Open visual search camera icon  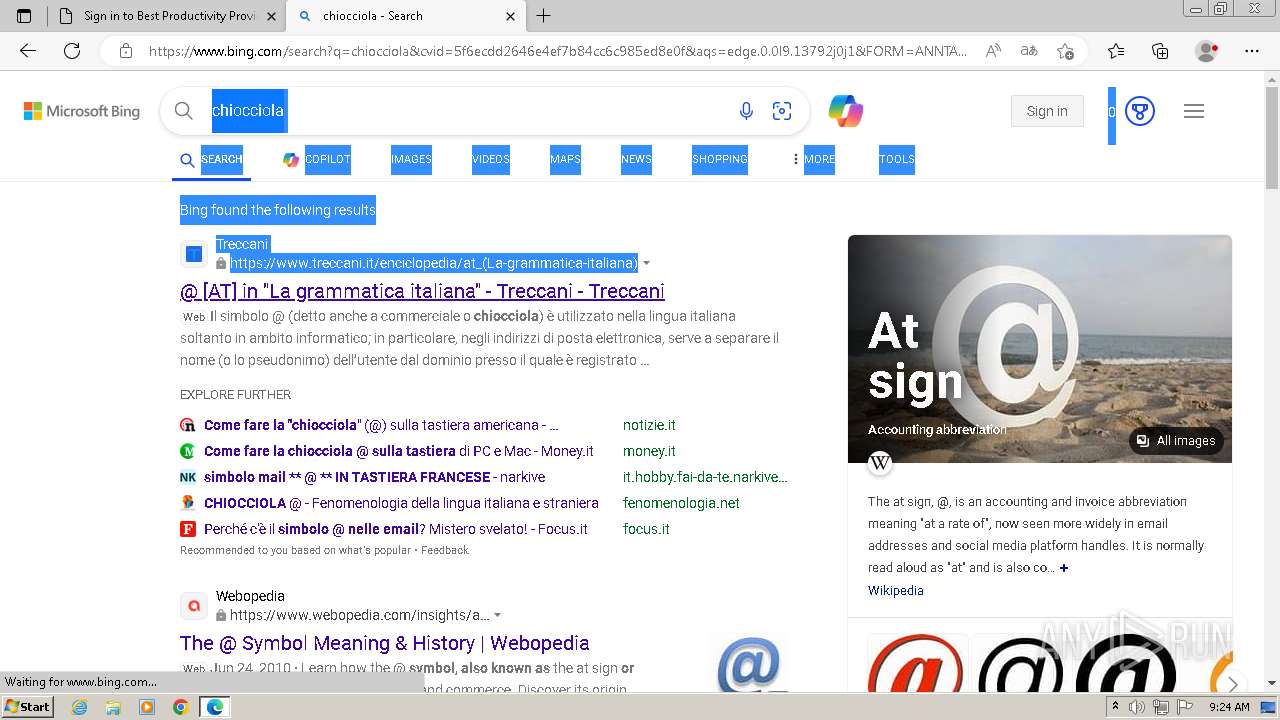[x=782, y=111]
